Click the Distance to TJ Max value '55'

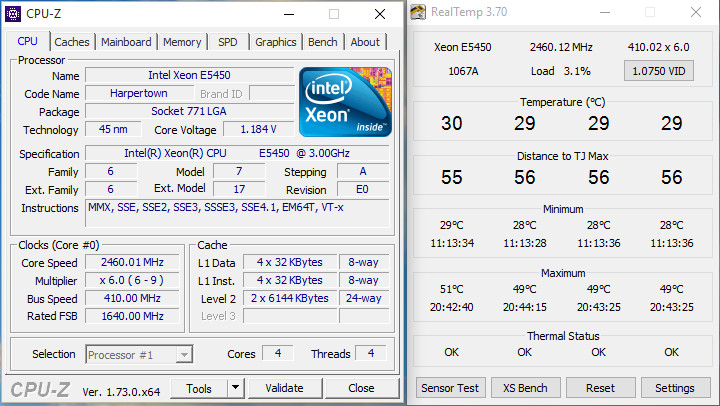coord(451,177)
